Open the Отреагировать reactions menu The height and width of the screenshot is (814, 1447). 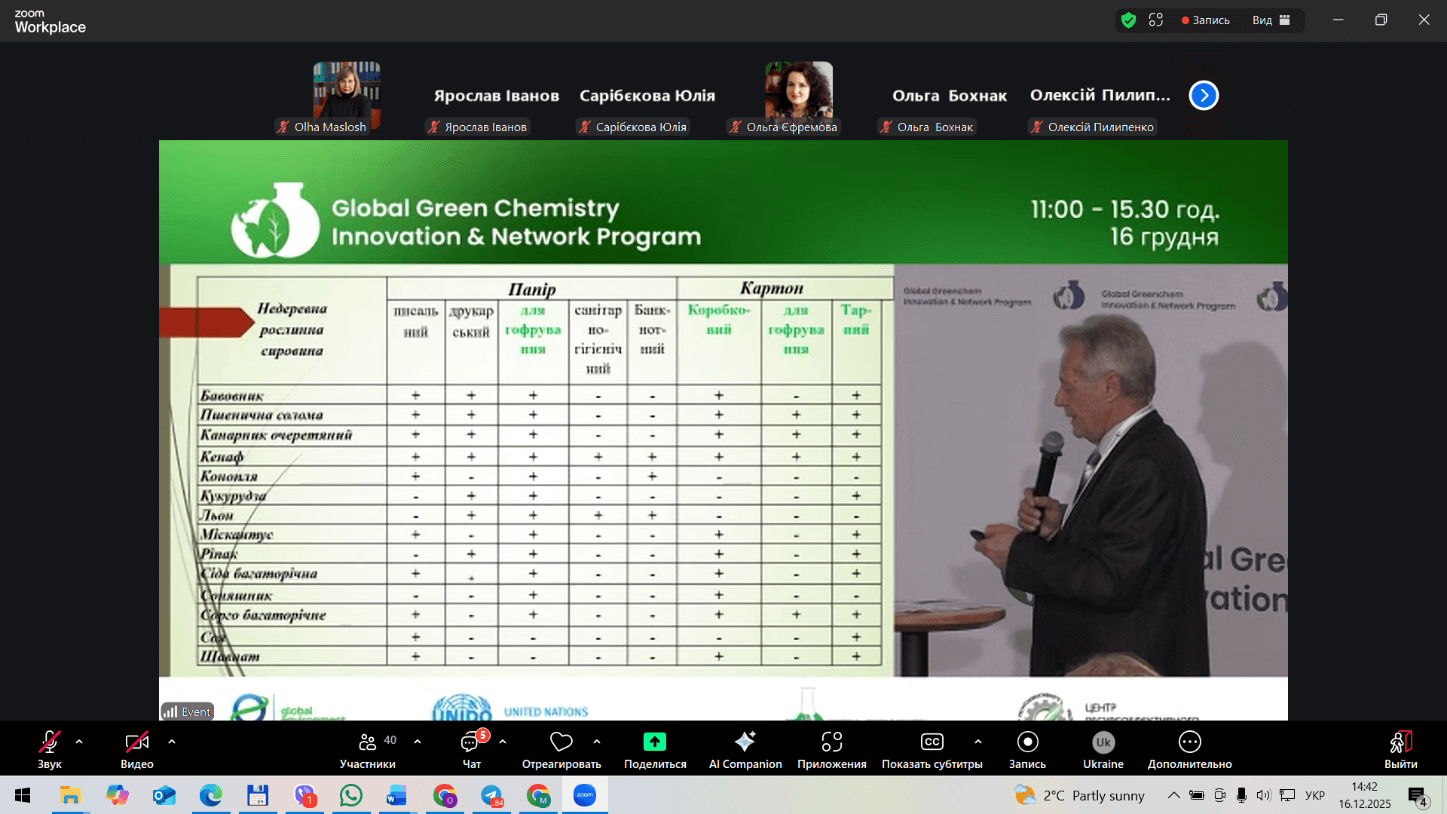561,743
